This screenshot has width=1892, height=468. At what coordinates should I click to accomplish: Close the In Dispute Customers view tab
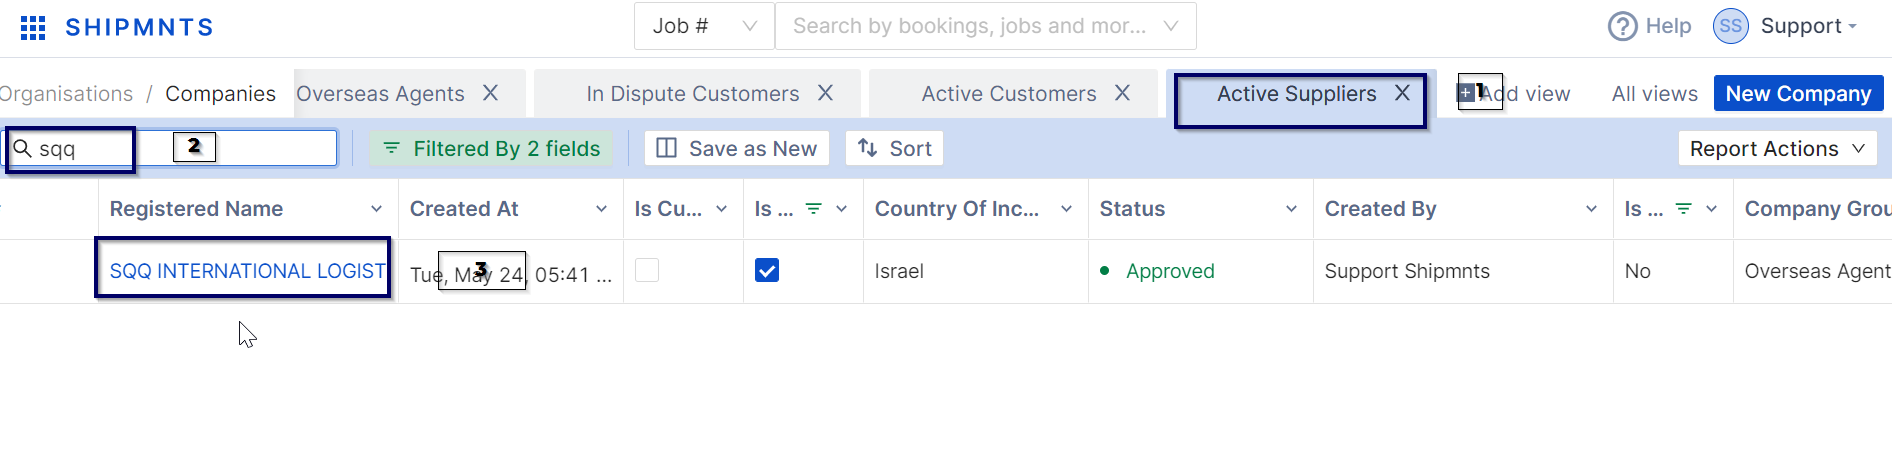pos(825,93)
